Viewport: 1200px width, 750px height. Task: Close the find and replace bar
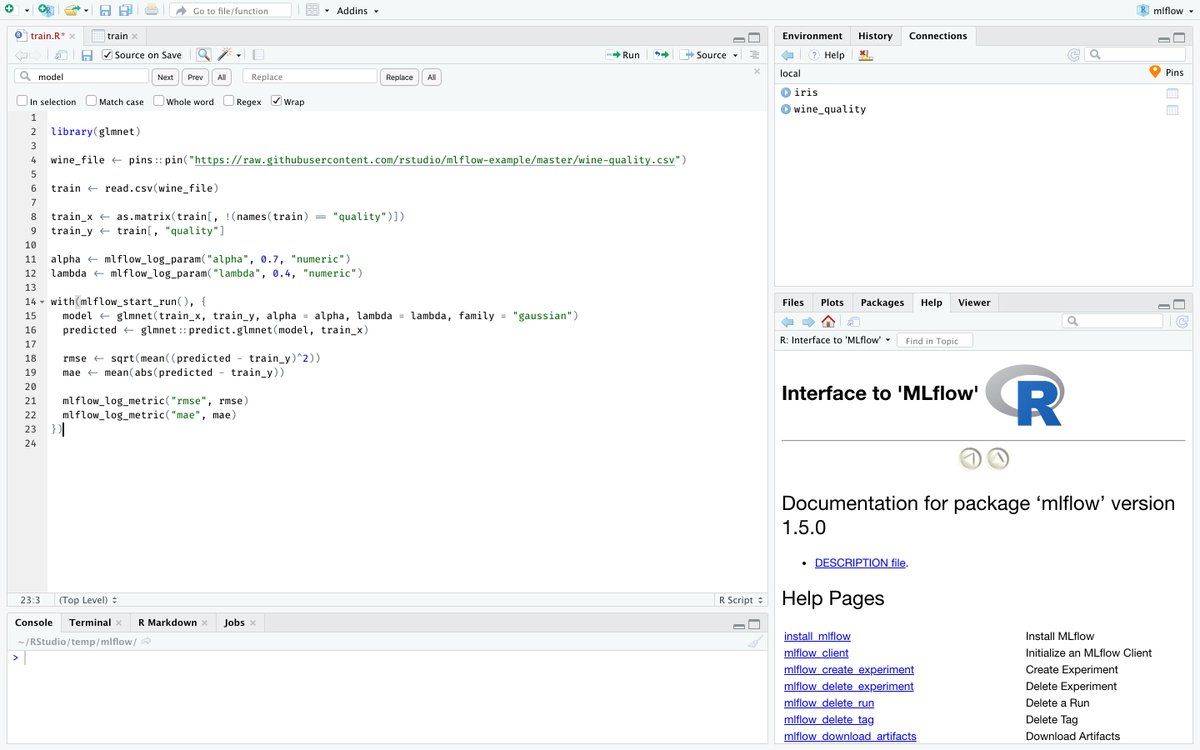coord(755,71)
